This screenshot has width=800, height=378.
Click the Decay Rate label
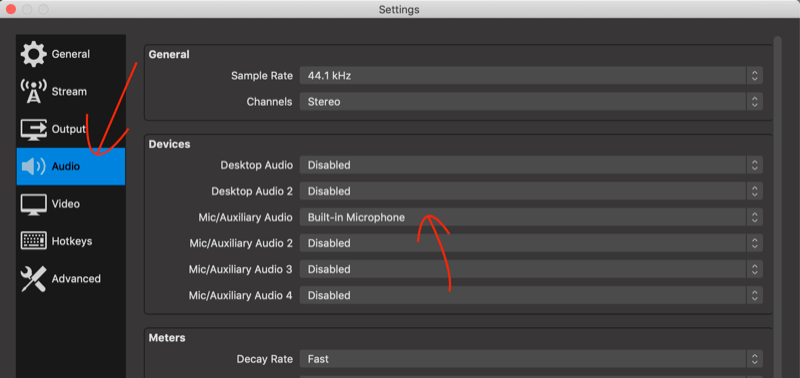point(265,360)
